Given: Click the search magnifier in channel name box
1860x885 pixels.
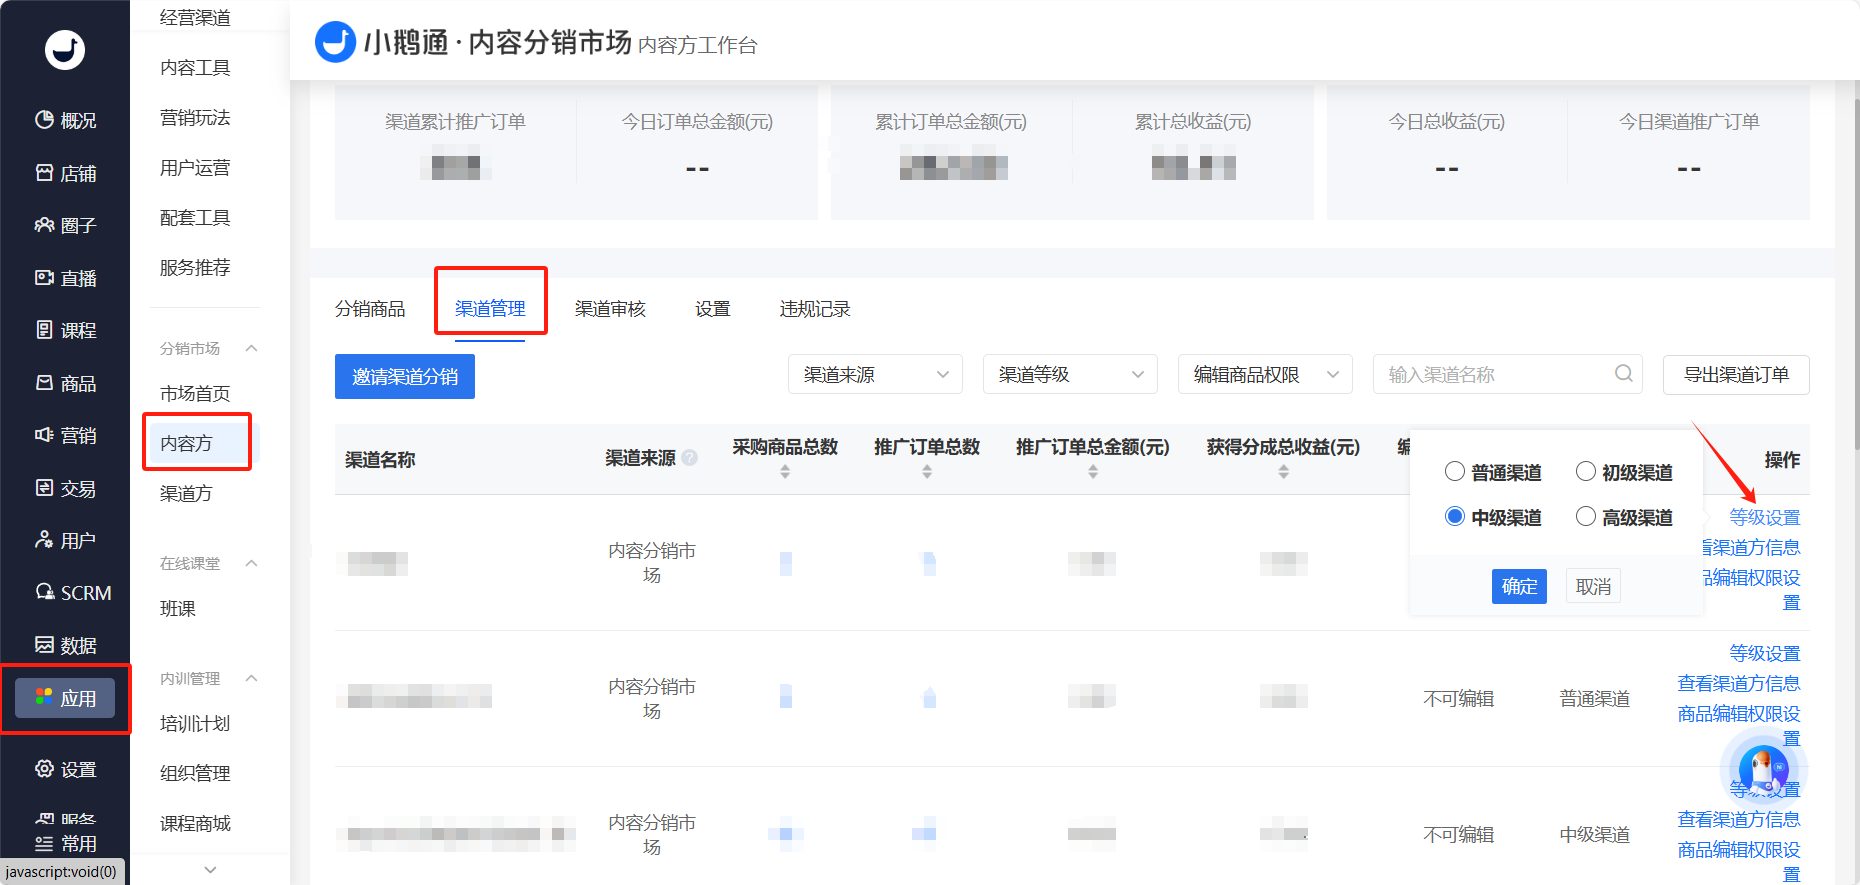Looking at the screenshot, I should point(1623,374).
